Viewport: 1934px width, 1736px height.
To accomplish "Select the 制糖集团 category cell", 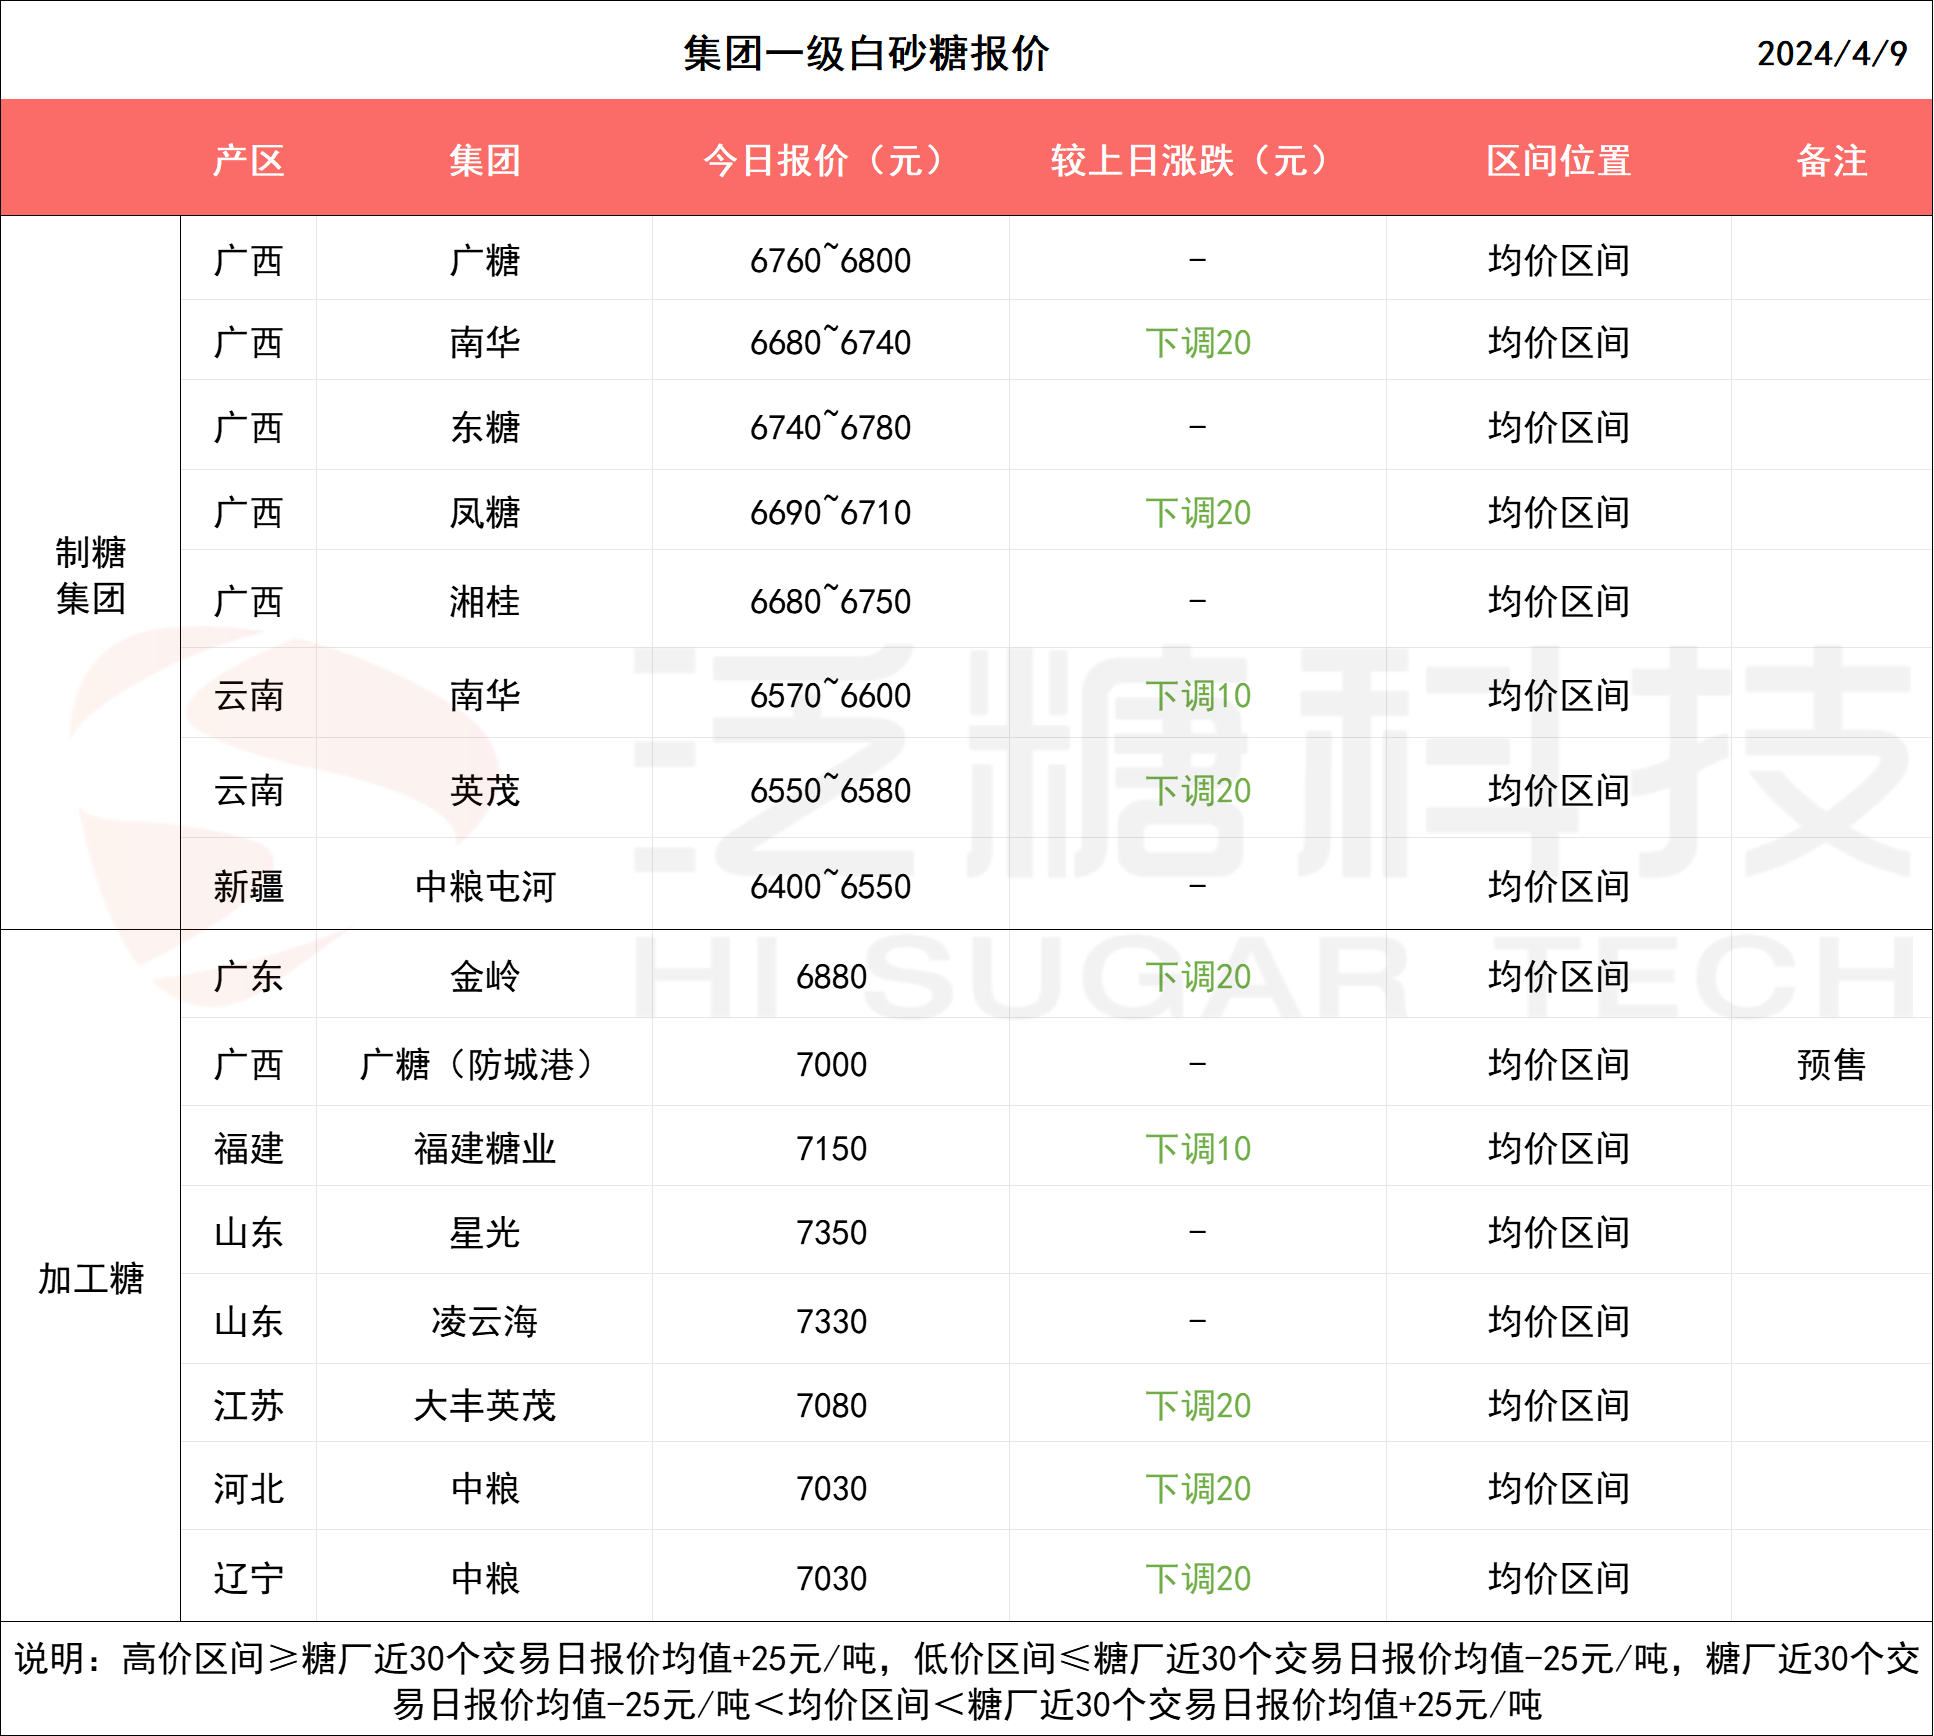I will [x=90, y=575].
